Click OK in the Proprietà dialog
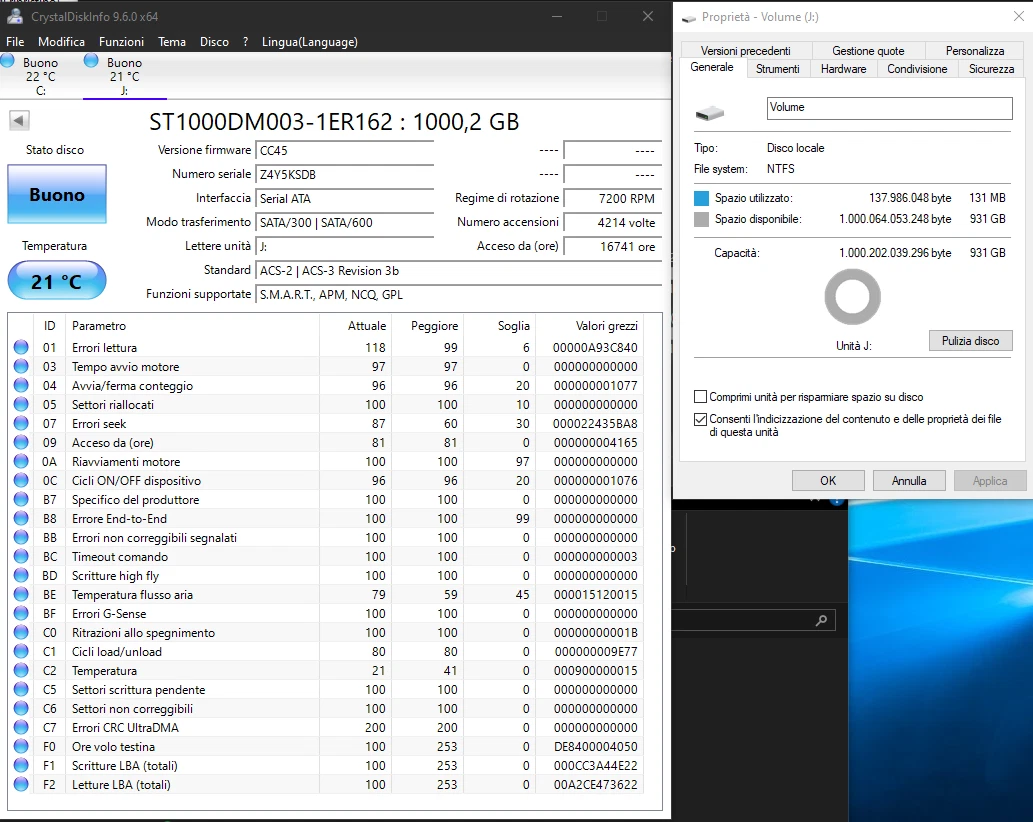 point(828,481)
